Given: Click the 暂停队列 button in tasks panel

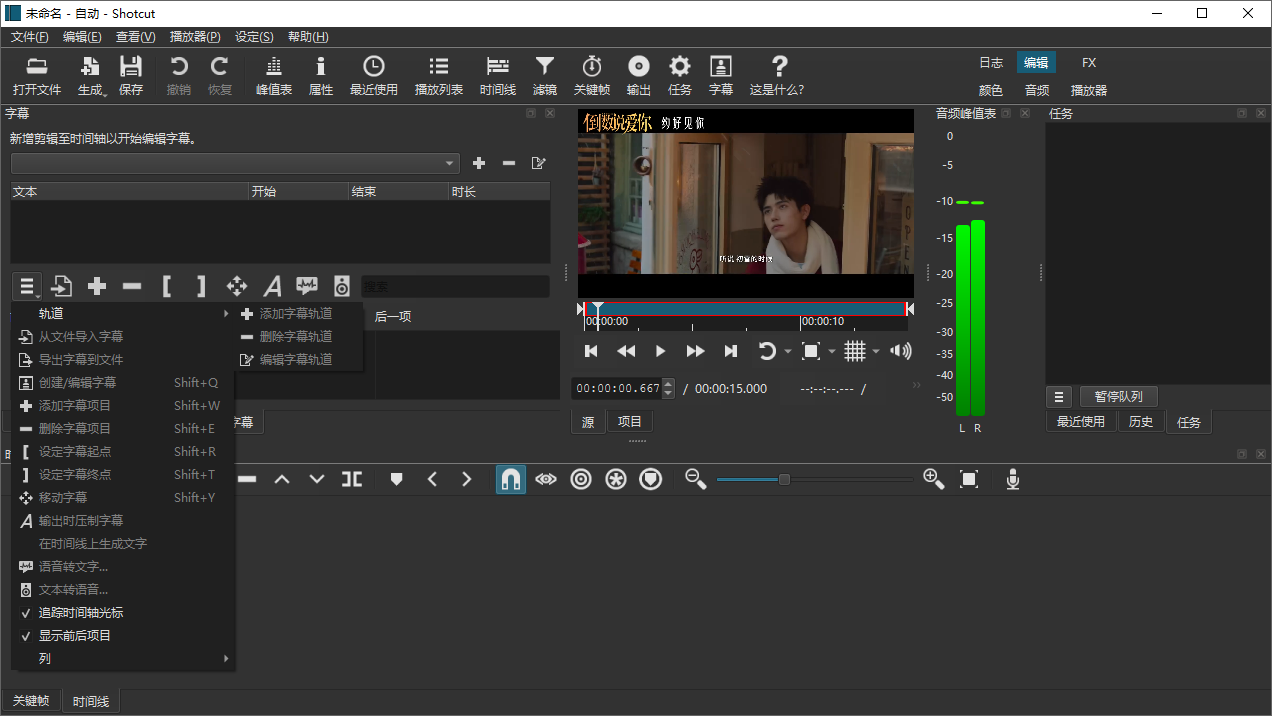Looking at the screenshot, I should pyautogui.click(x=1118, y=396).
